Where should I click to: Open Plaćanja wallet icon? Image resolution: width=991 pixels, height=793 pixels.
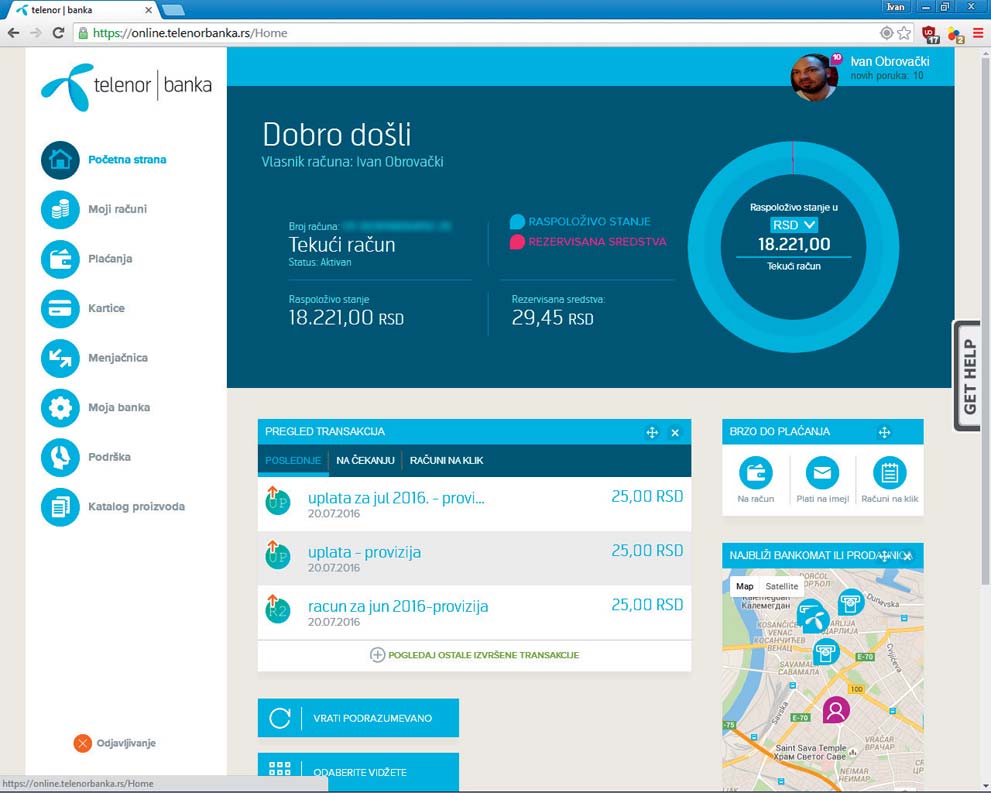click(60, 258)
